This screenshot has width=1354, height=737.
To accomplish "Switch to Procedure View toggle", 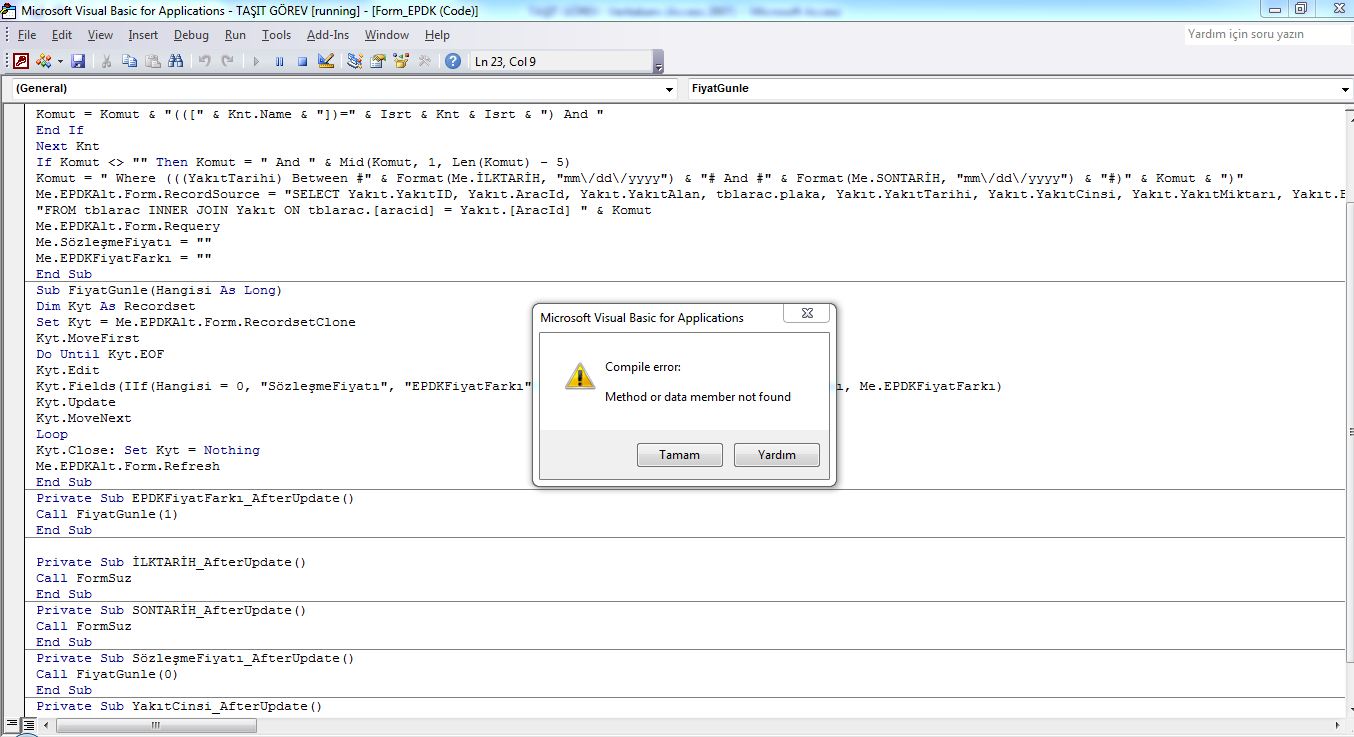I will [11, 724].
